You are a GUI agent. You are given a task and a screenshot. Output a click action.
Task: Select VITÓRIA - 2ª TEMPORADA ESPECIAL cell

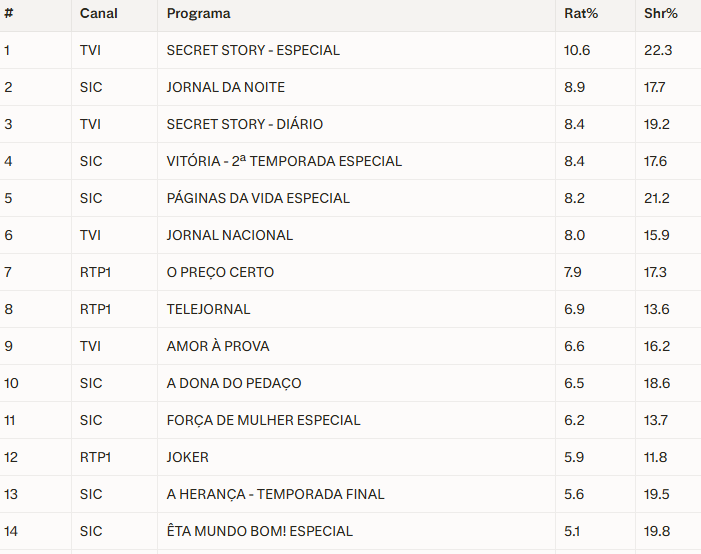284,161
